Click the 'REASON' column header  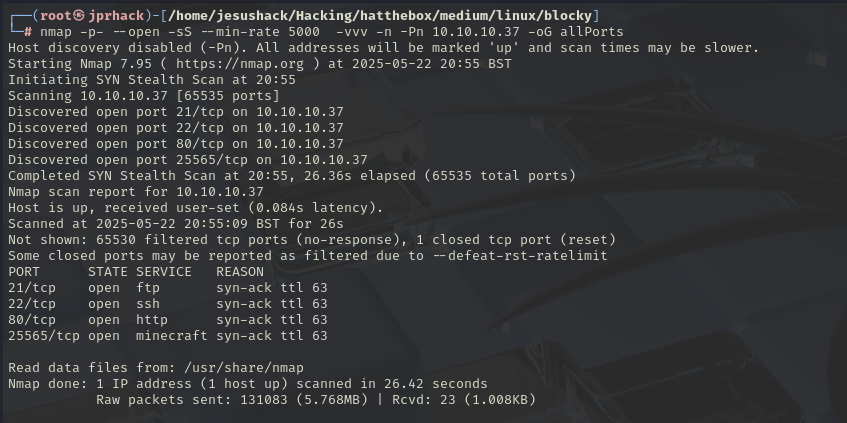240,272
